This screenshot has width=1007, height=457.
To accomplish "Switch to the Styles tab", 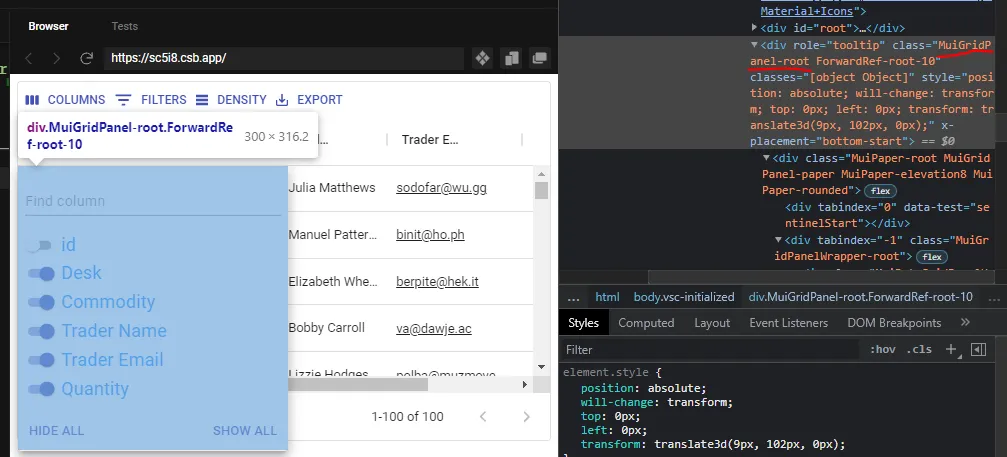I will (583, 323).
